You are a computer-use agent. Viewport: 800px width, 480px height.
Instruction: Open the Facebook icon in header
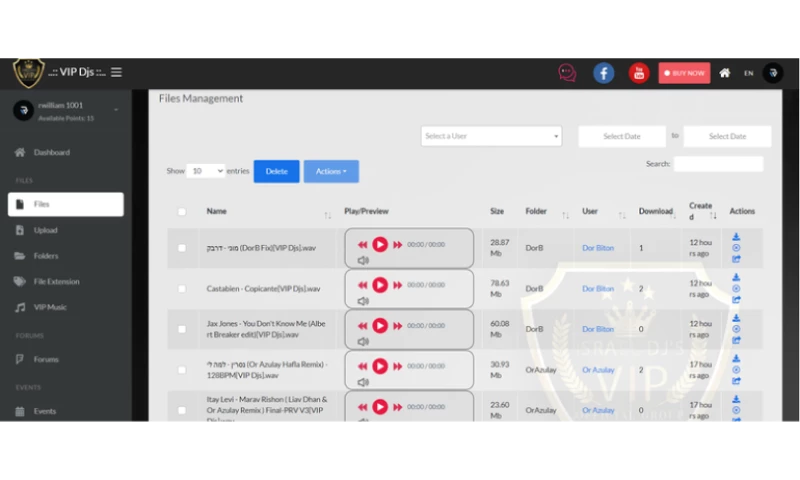603,73
